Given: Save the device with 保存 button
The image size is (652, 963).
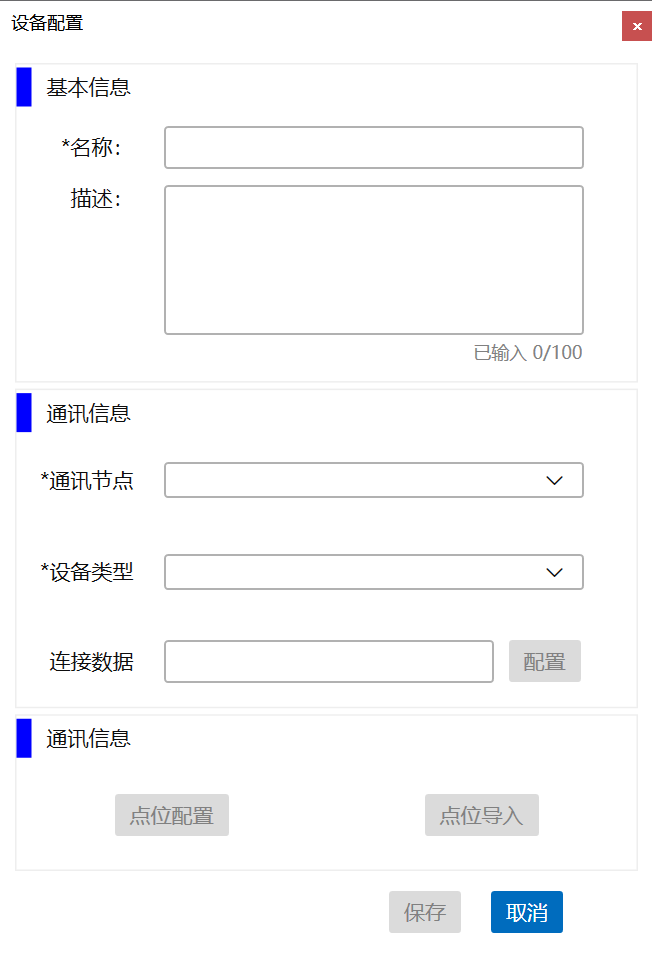Looking at the screenshot, I should (x=425, y=912).
